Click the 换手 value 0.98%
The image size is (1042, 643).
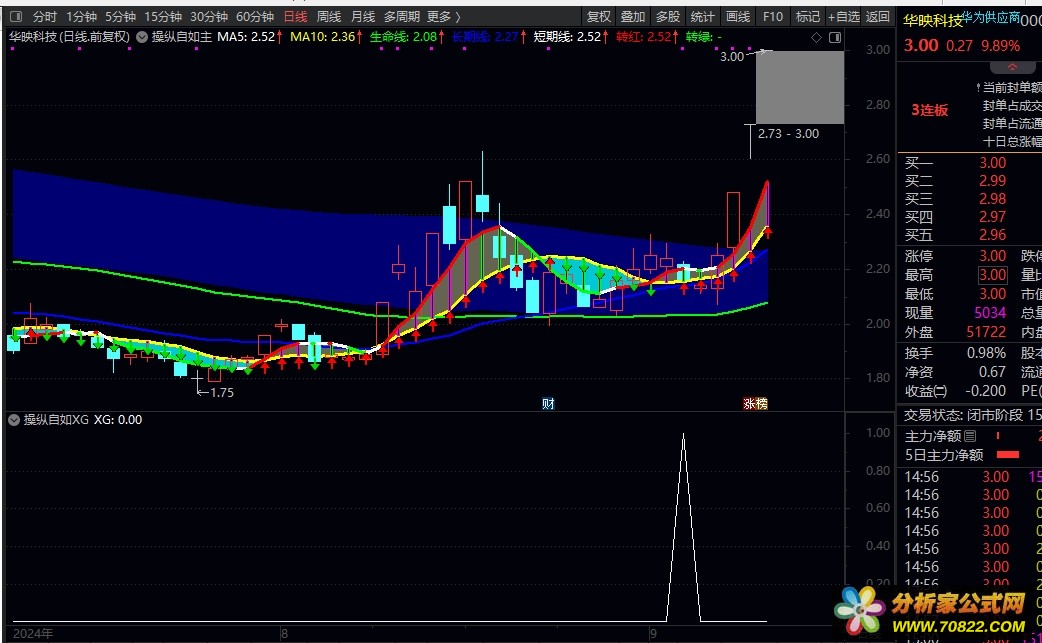tap(986, 353)
